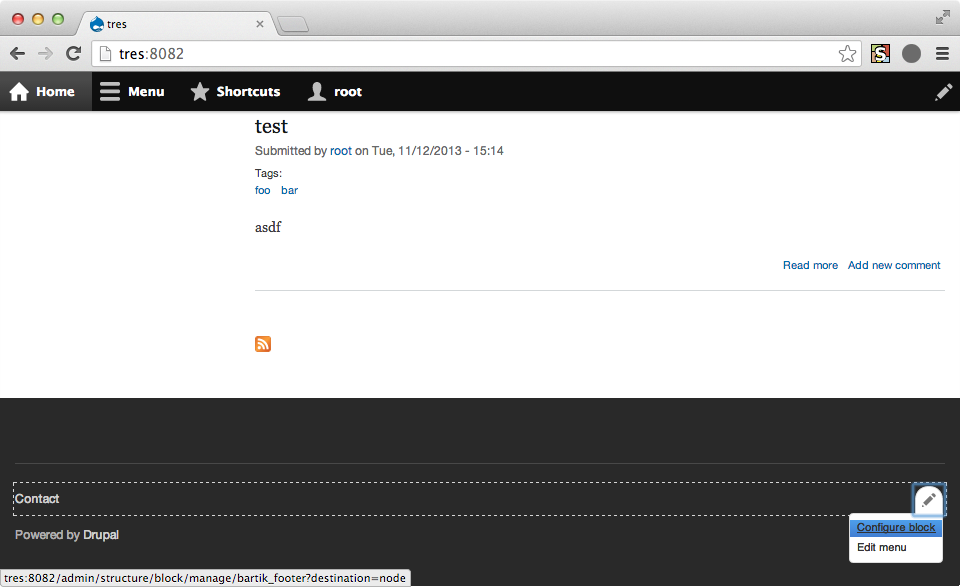Open author root profile link

coord(341,151)
